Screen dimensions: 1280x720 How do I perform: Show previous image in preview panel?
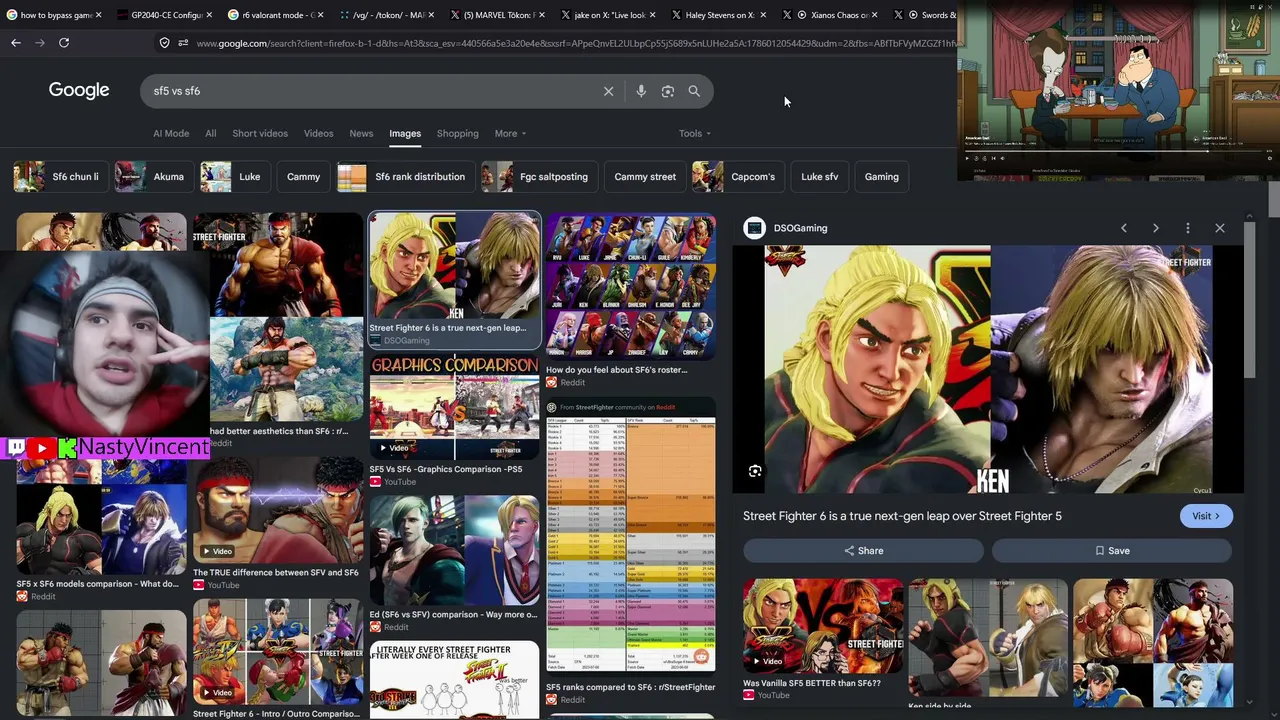pyautogui.click(x=1124, y=228)
